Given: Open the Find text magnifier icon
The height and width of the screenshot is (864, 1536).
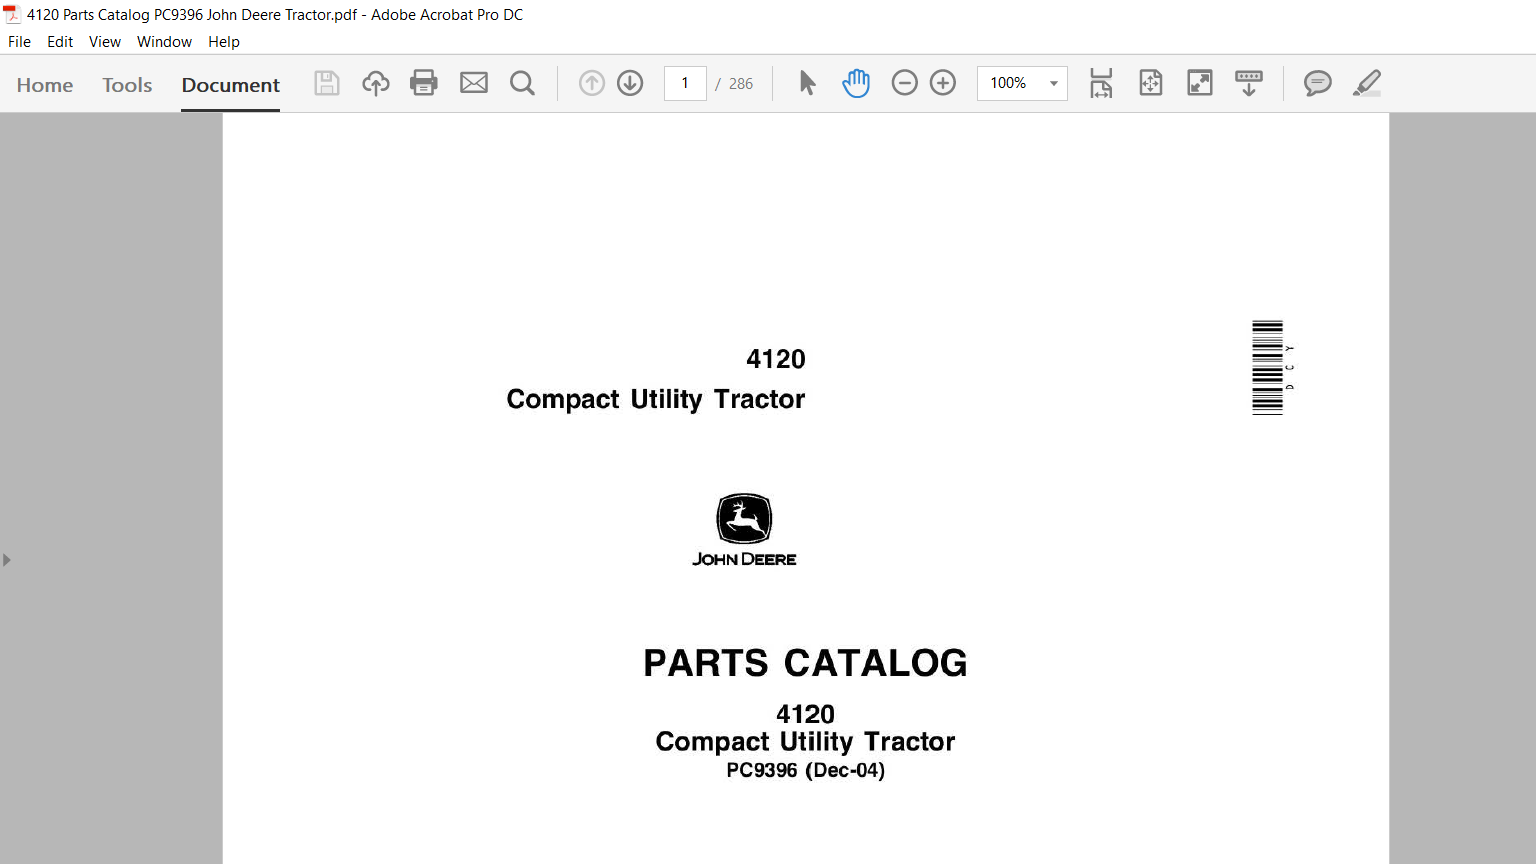Looking at the screenshot, I should pos(522,83).
